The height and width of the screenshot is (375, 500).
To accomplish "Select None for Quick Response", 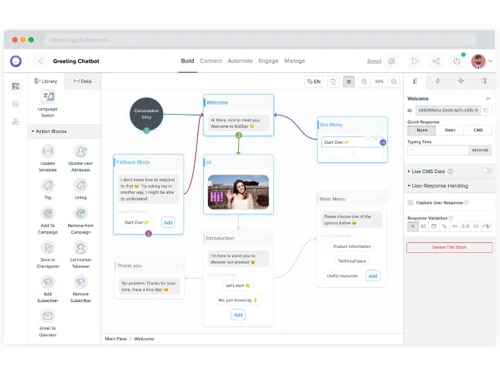I will (x=422, y=130).
